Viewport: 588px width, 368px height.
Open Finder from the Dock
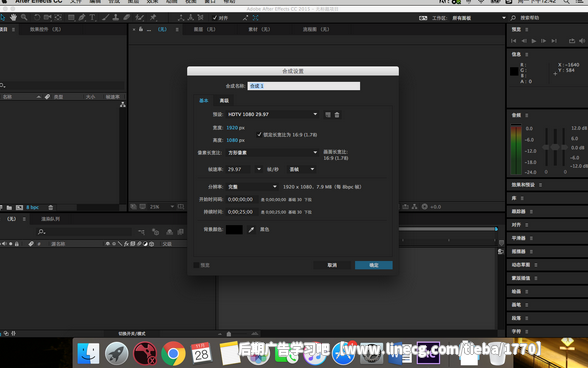point(88,354)
